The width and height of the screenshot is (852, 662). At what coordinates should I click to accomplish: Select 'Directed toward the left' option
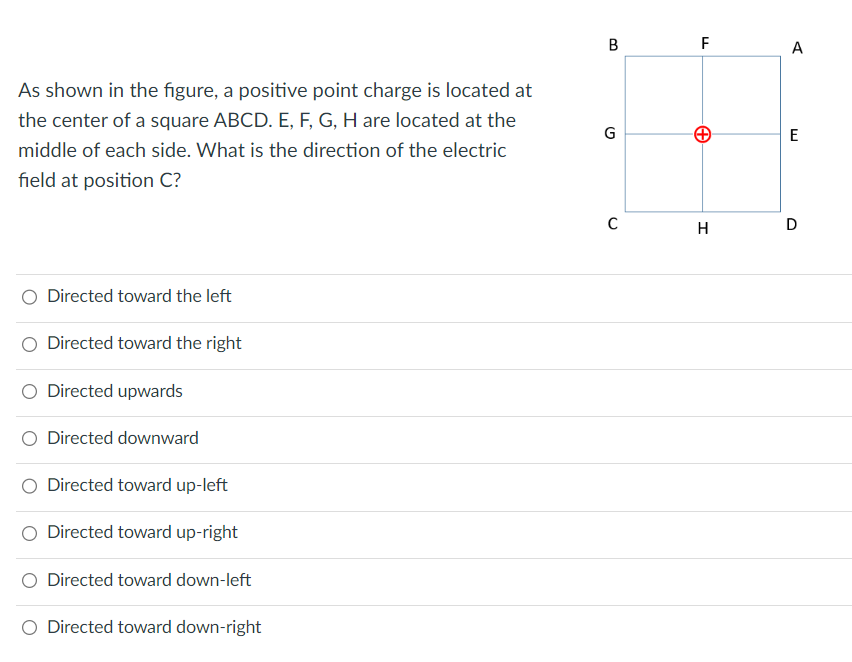(x=30, y=296)
